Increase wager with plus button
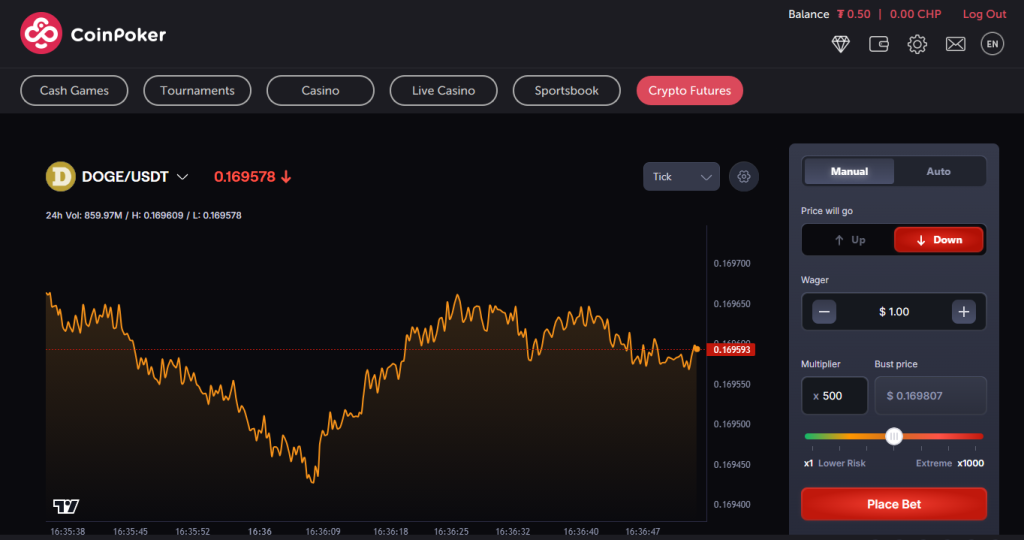1024x540 pixels. (x=963, y=311)
